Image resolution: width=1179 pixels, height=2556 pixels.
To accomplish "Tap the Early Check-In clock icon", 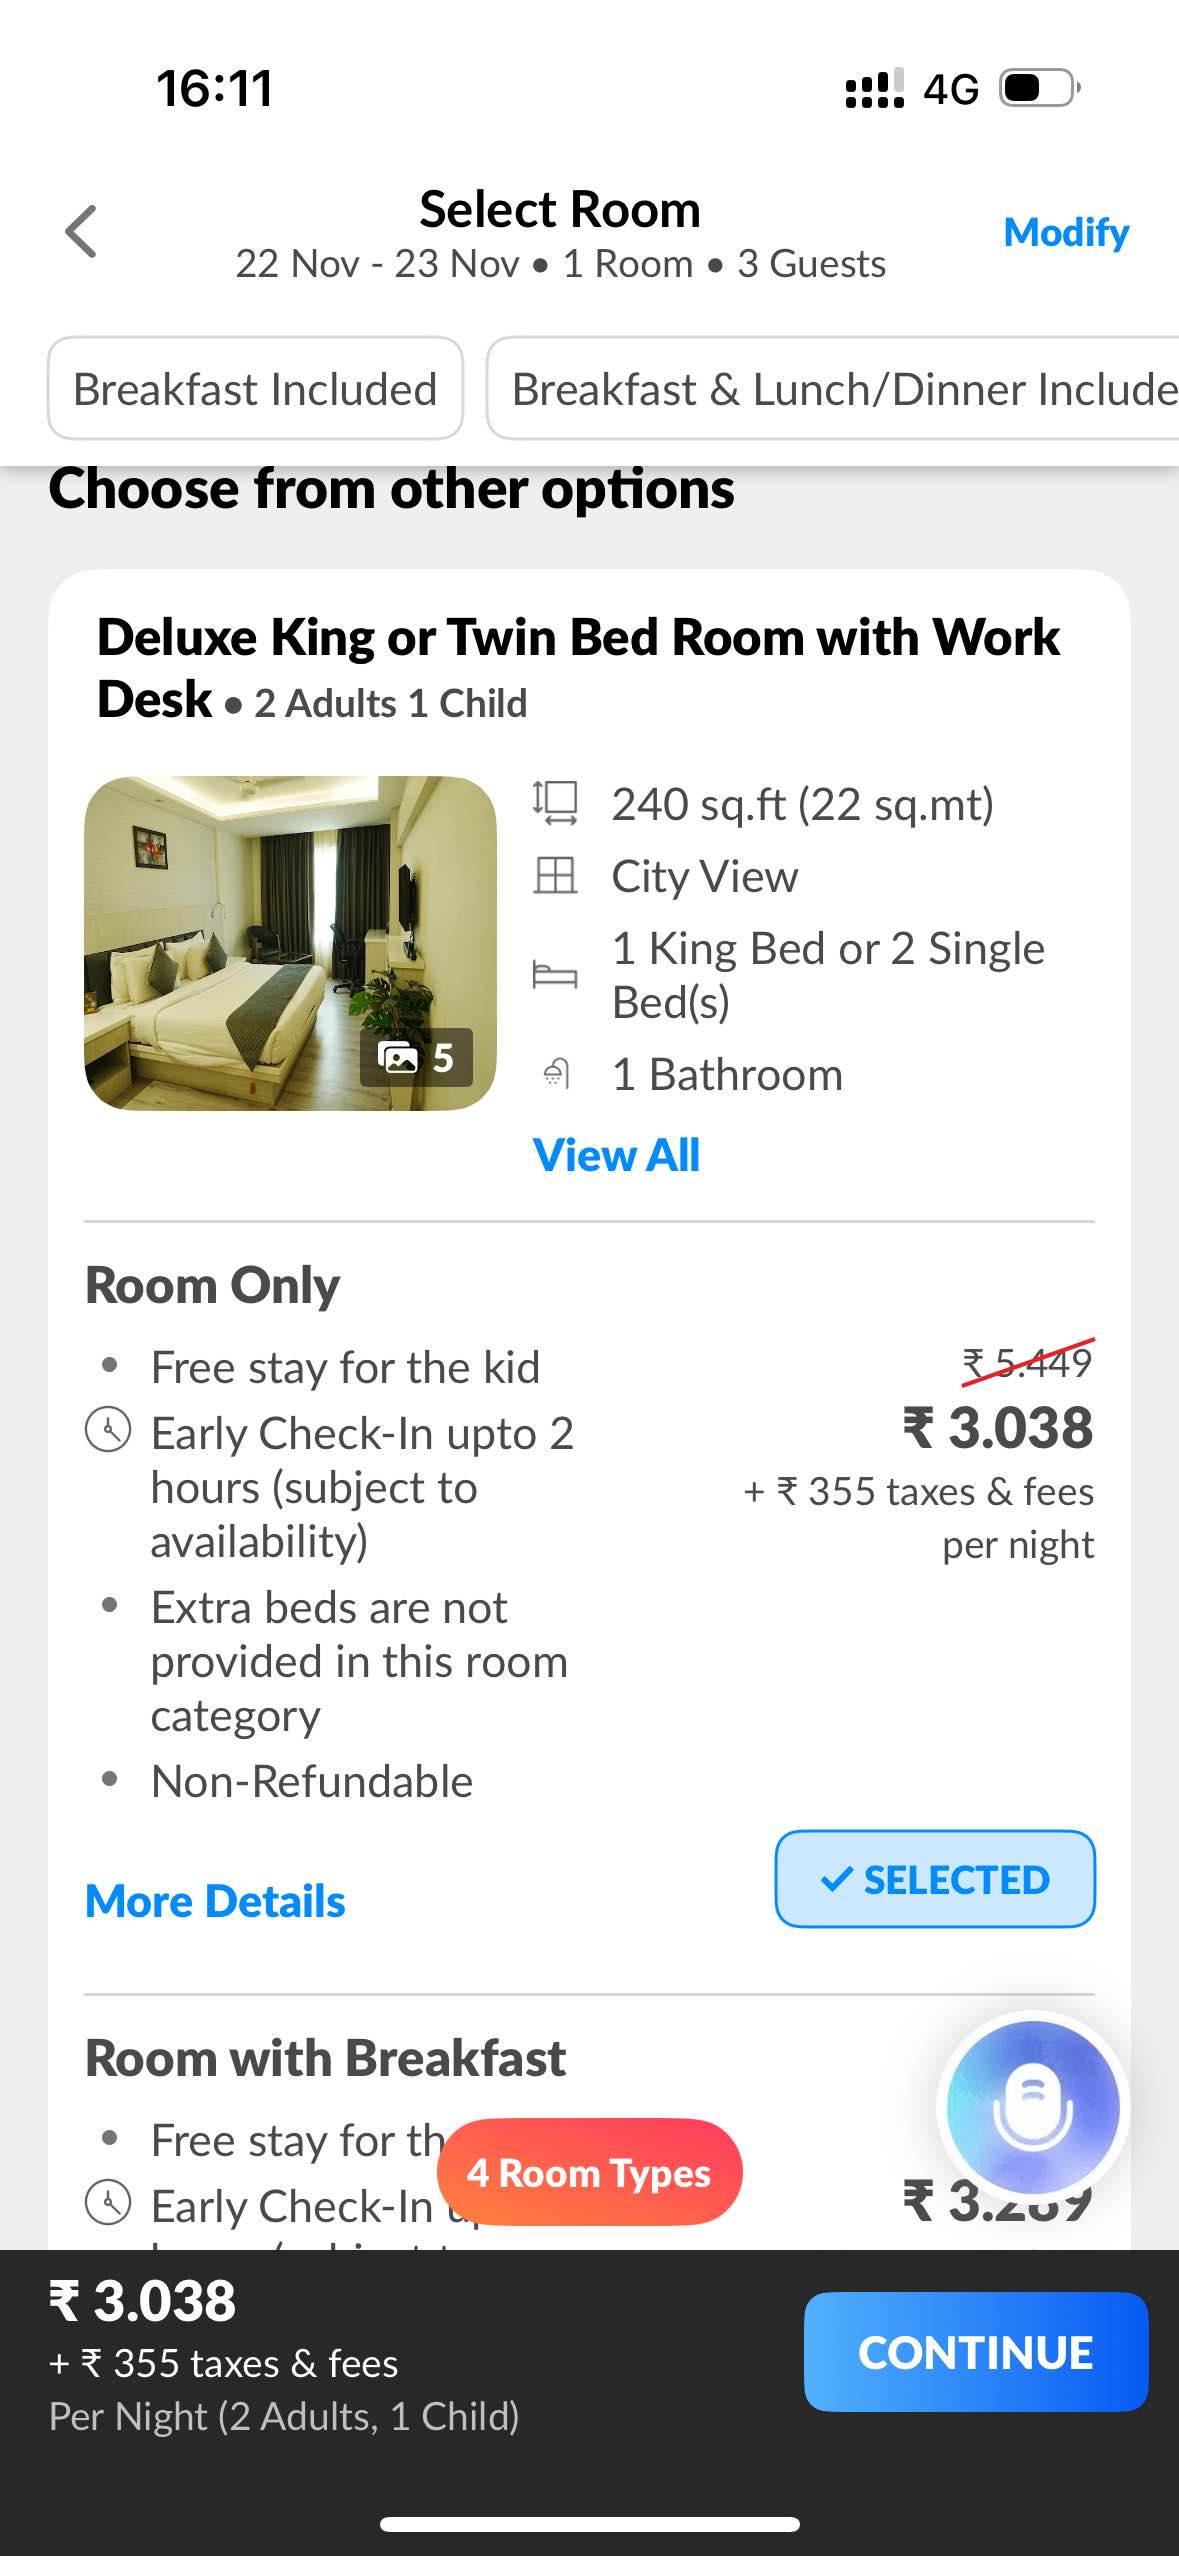I will [108, 1431].
